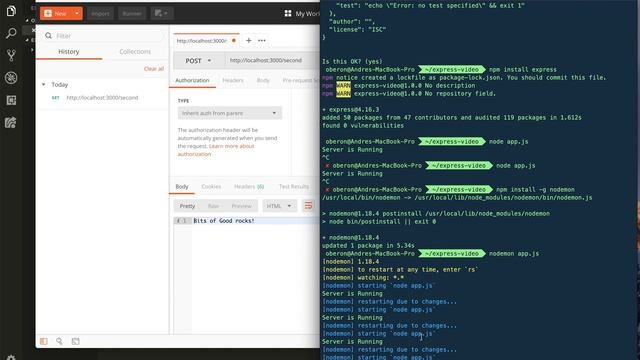Click the Postman New button

(x=56, y=13)
